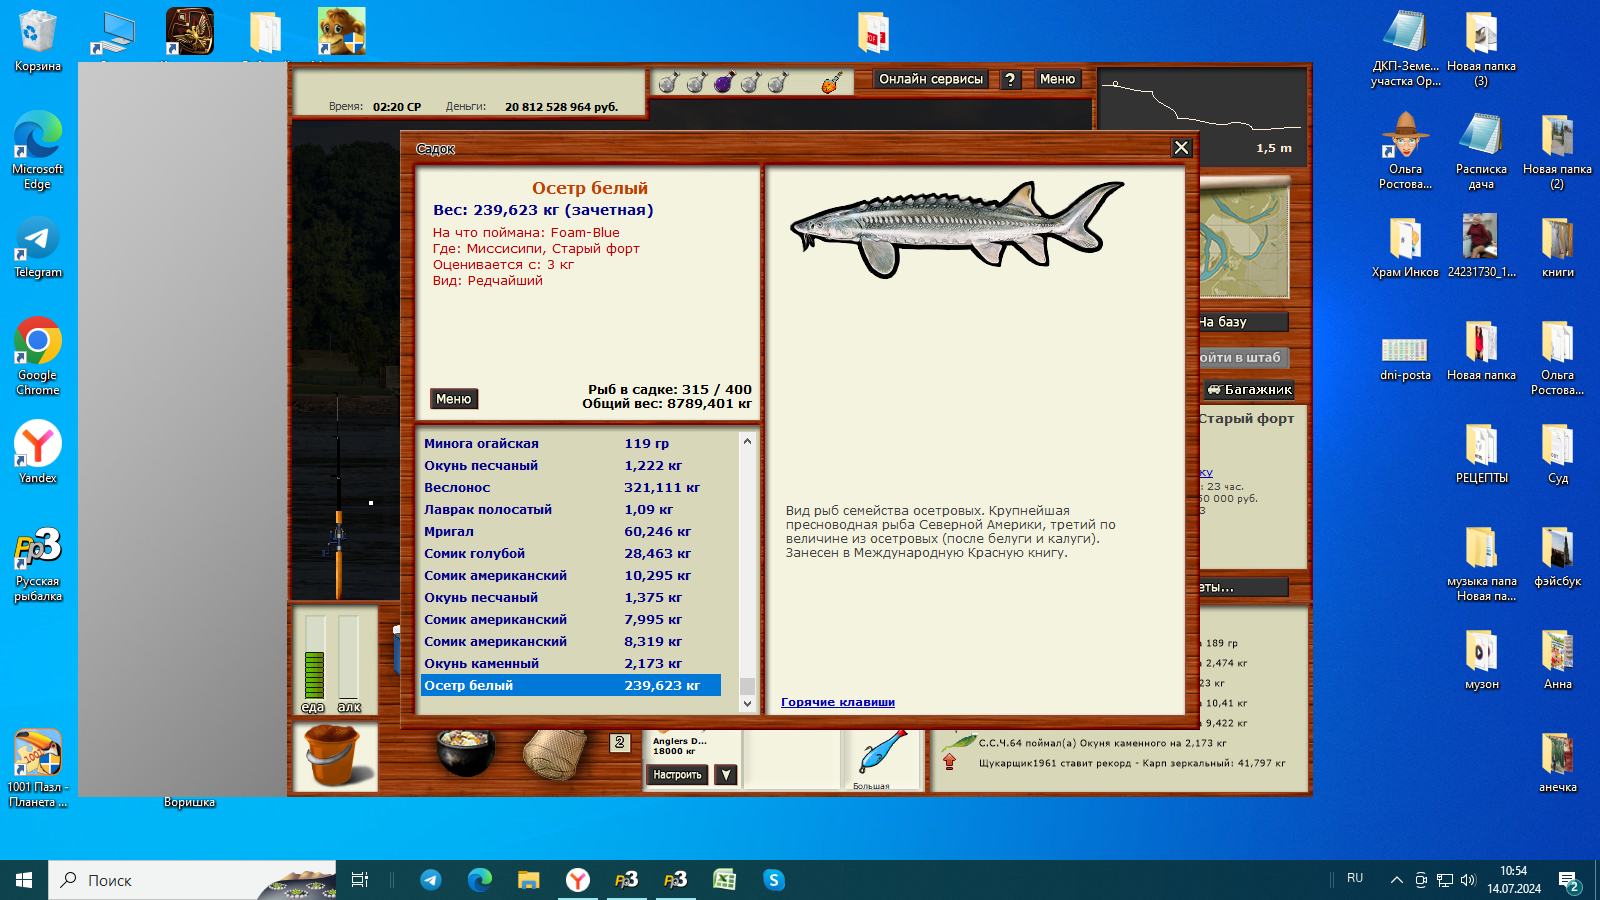
Task: Switch RU keyboard language indicator
Action: (1355, 879)
